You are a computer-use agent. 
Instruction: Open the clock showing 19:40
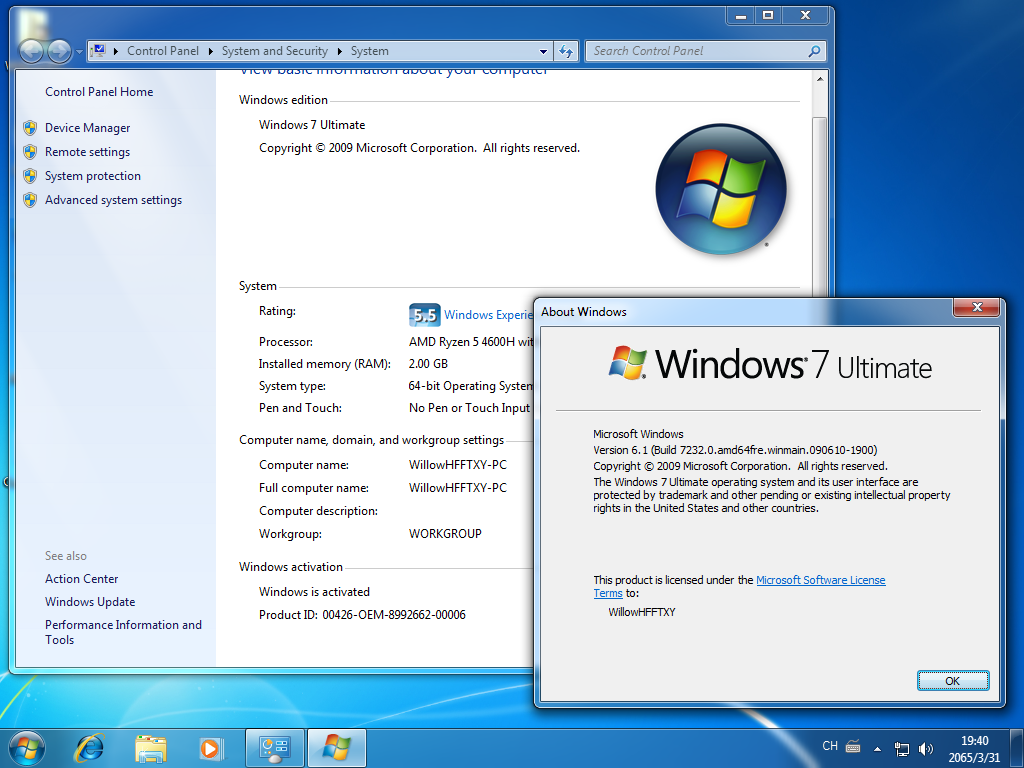[974, 741]
